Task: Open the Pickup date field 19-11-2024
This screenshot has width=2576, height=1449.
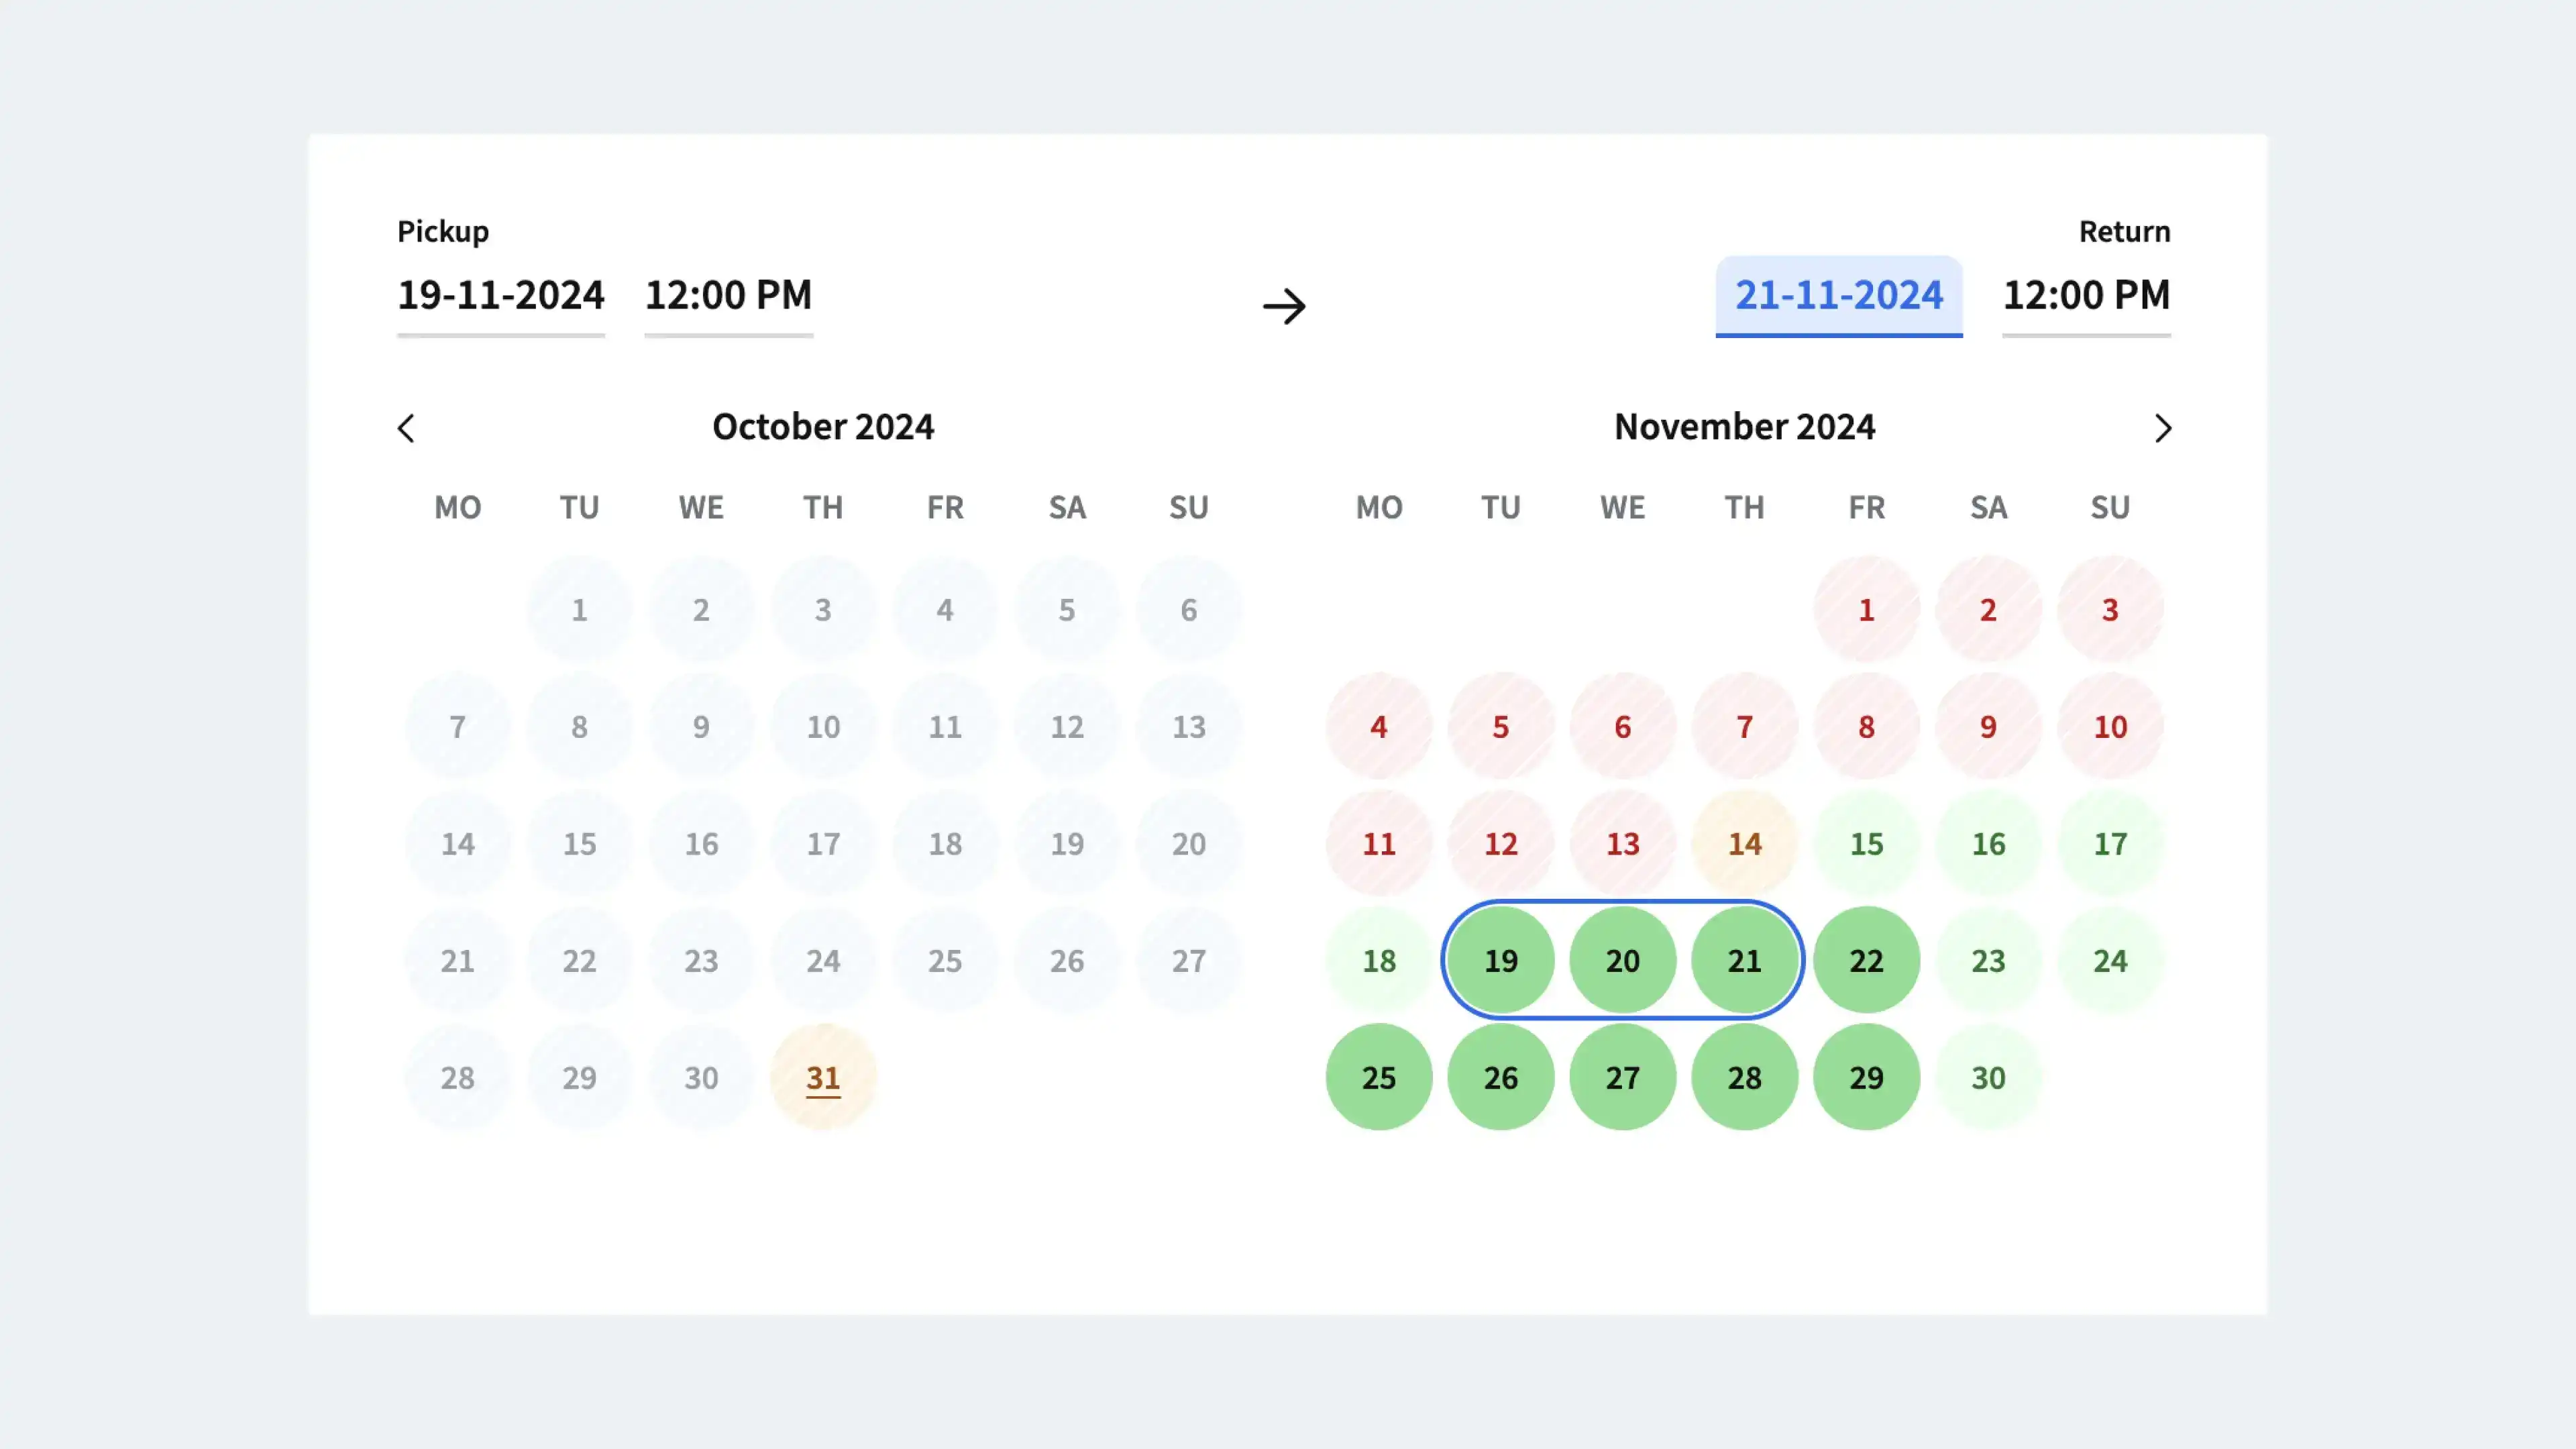Action: coord(501,295)
